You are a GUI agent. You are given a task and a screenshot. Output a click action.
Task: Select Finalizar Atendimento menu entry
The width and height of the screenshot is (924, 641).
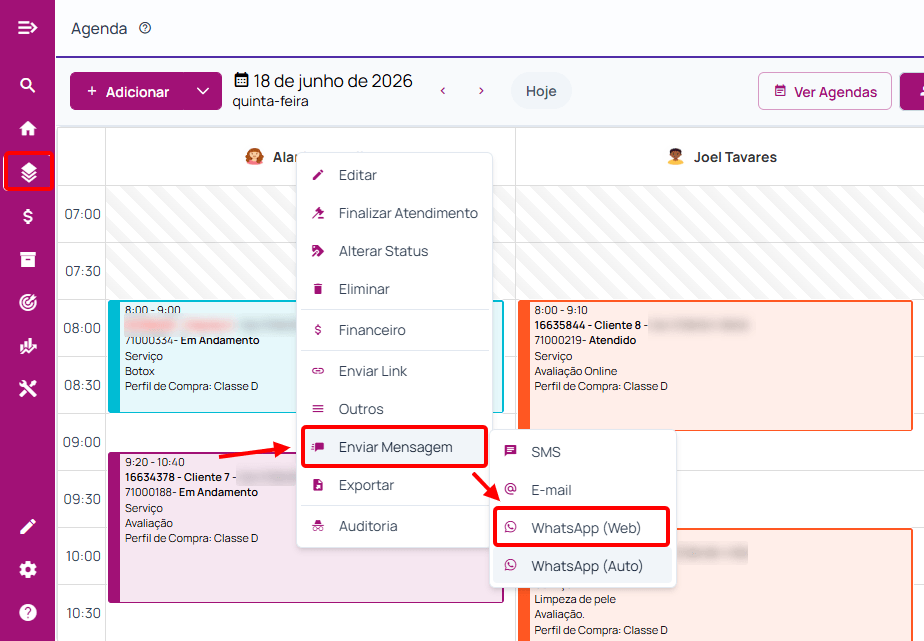click(x=394, y=213)
